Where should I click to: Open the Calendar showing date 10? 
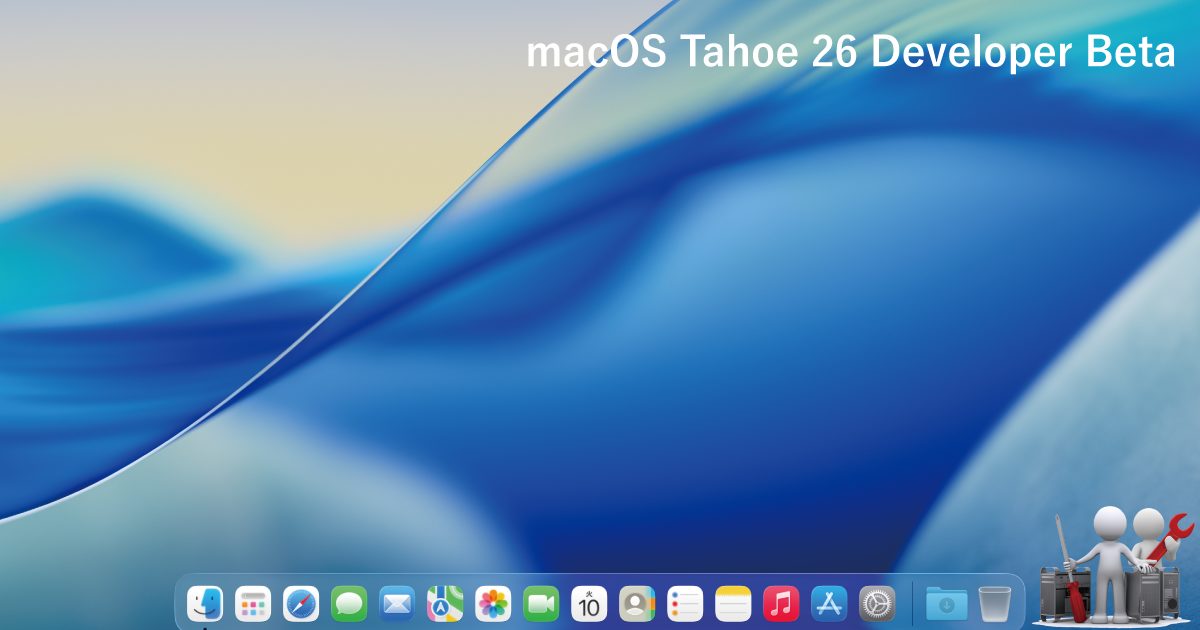click(588, 603)
